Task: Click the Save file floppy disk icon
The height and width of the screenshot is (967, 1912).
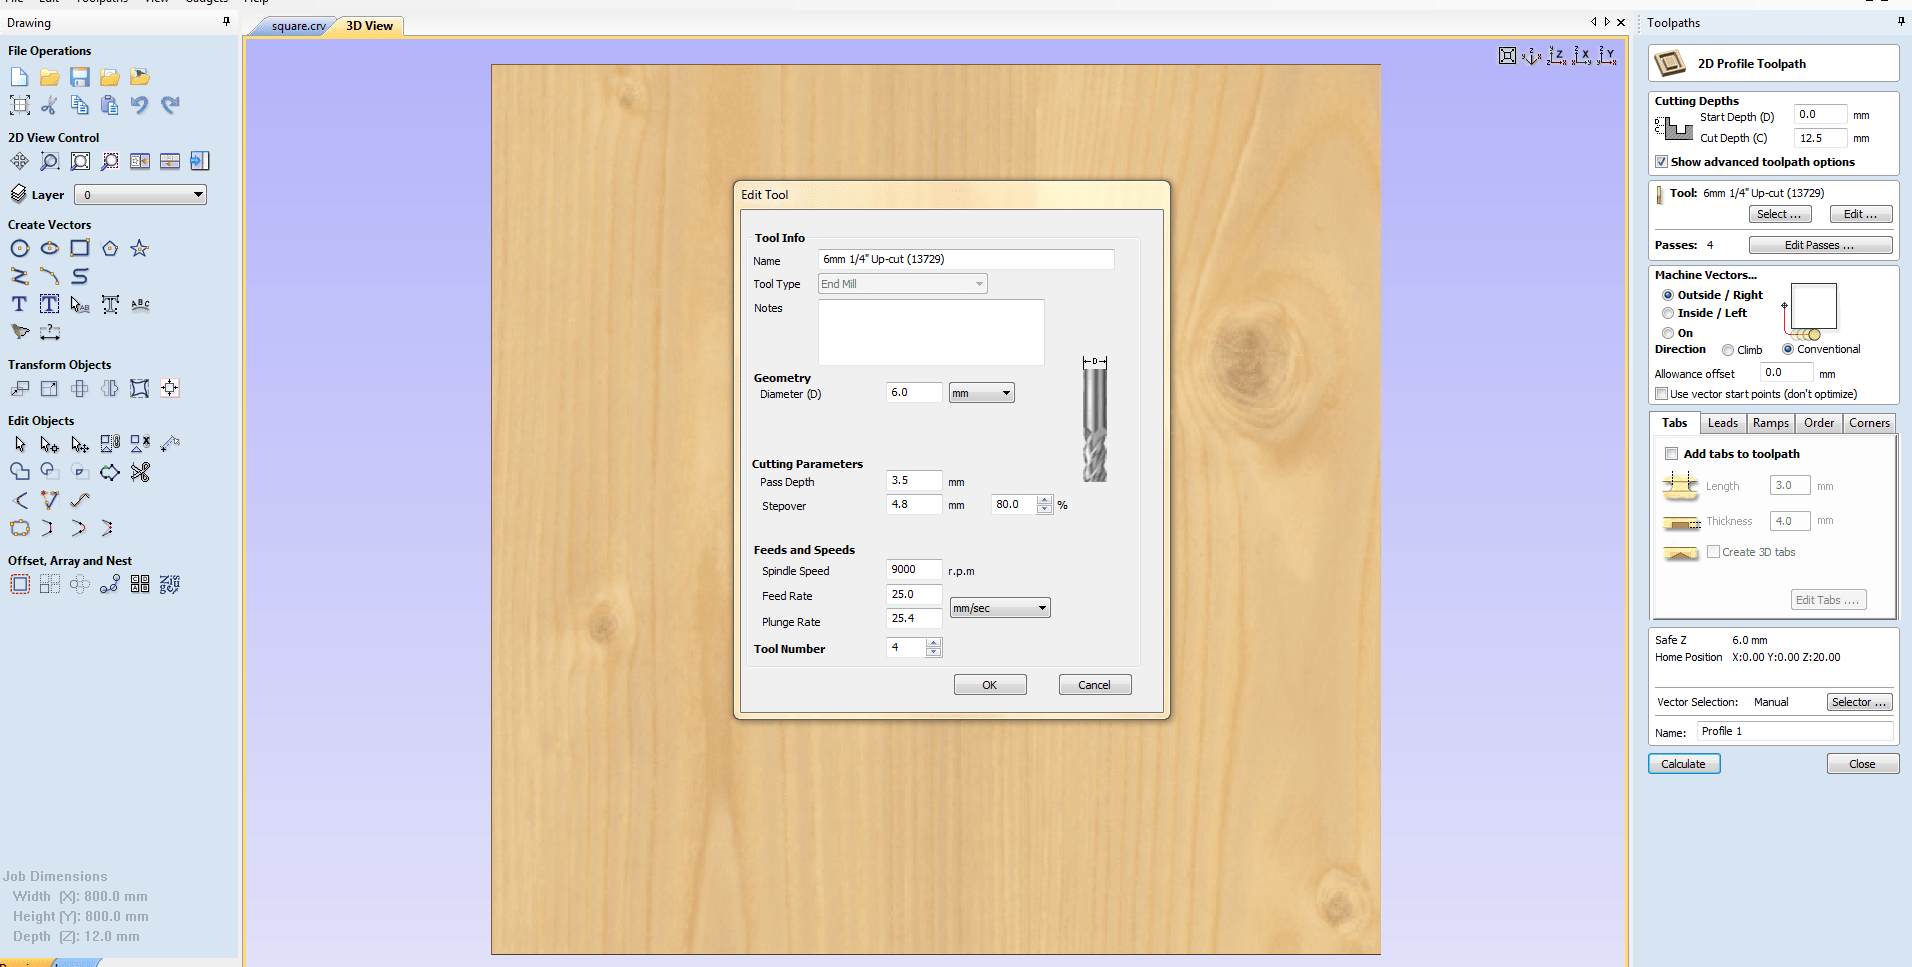Action: click(80, 77)
